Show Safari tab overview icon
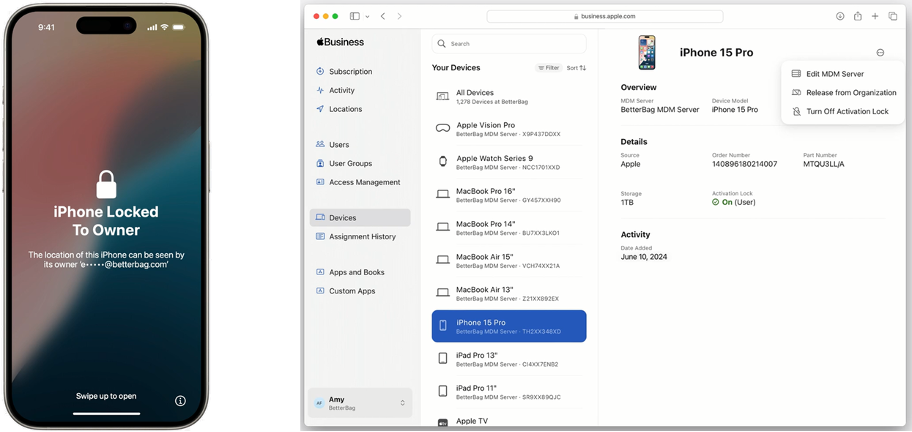This screenshot has width=912, height=432. click(893, 16)
